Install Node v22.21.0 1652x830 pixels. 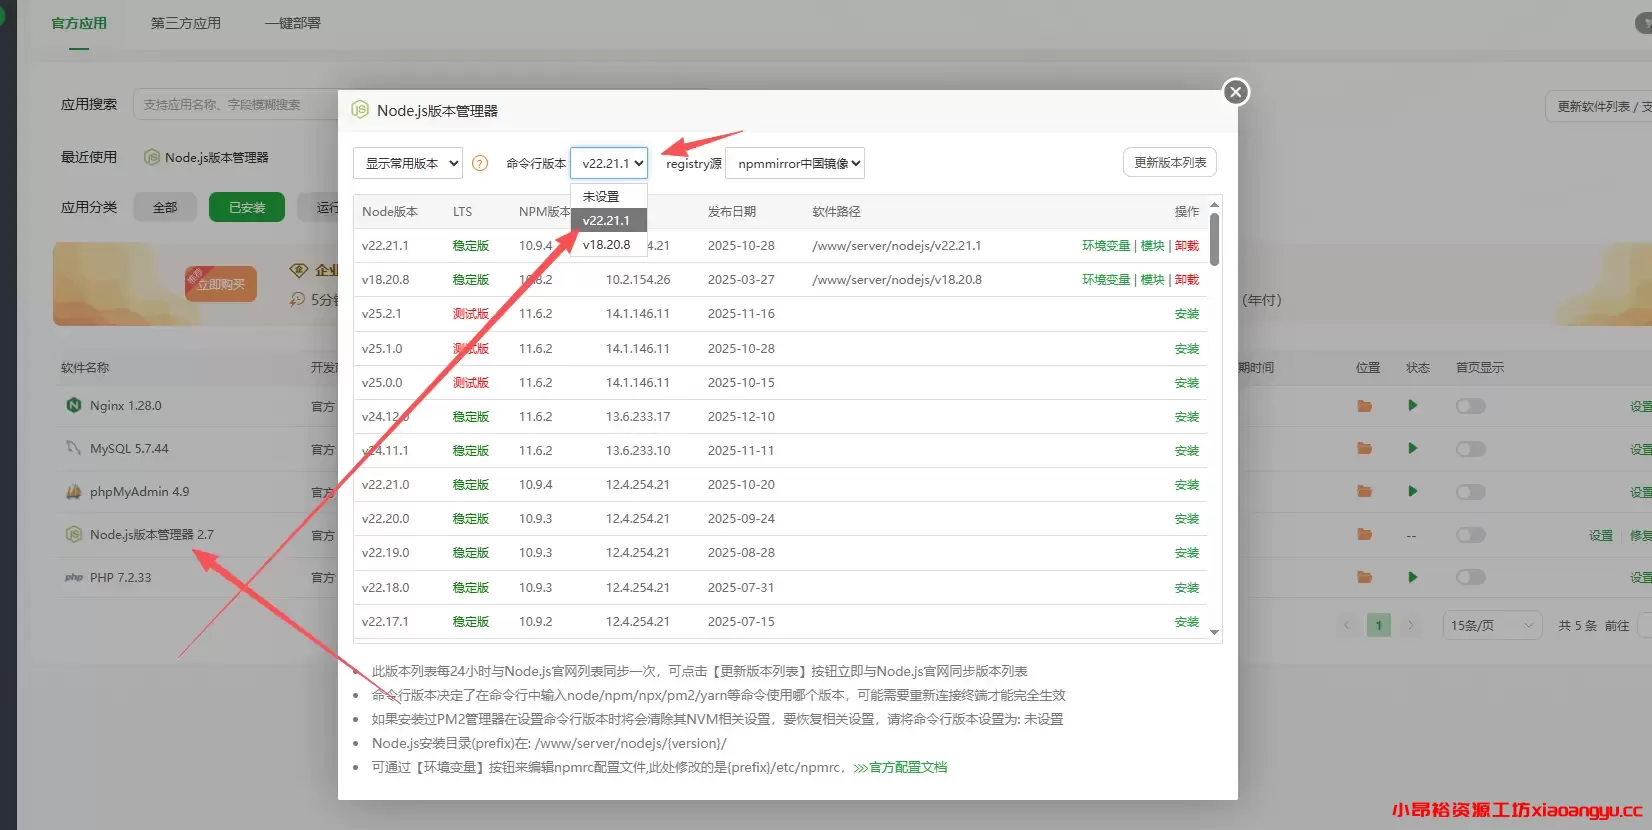click(x=1187, y=485)
